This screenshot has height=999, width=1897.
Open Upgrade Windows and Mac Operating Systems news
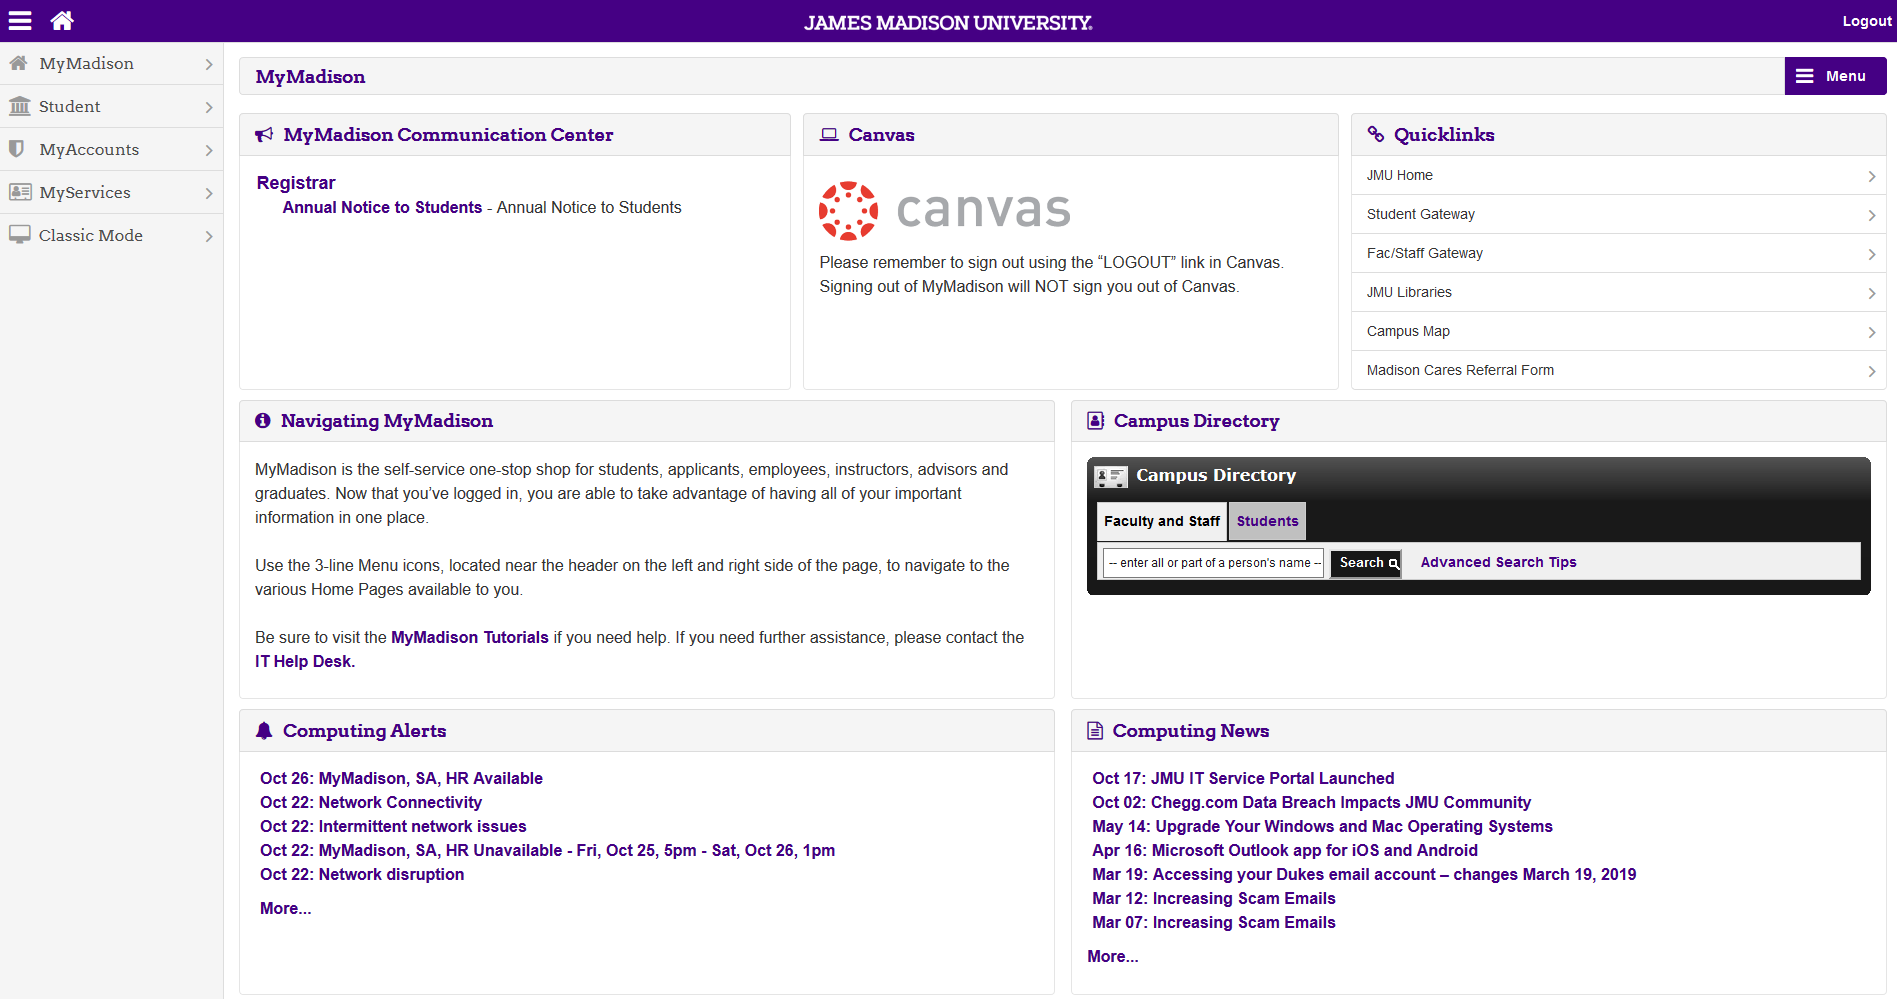[x=1322, y=826]
